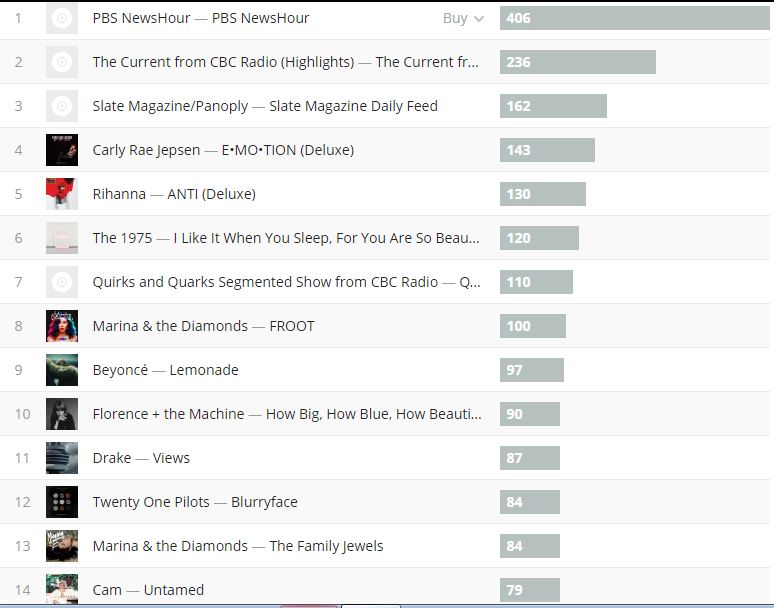Viewport: 774px width, 608px height.
Task: Open Twenty One Pilots Blurryface cover
Action: coord(62,502)
